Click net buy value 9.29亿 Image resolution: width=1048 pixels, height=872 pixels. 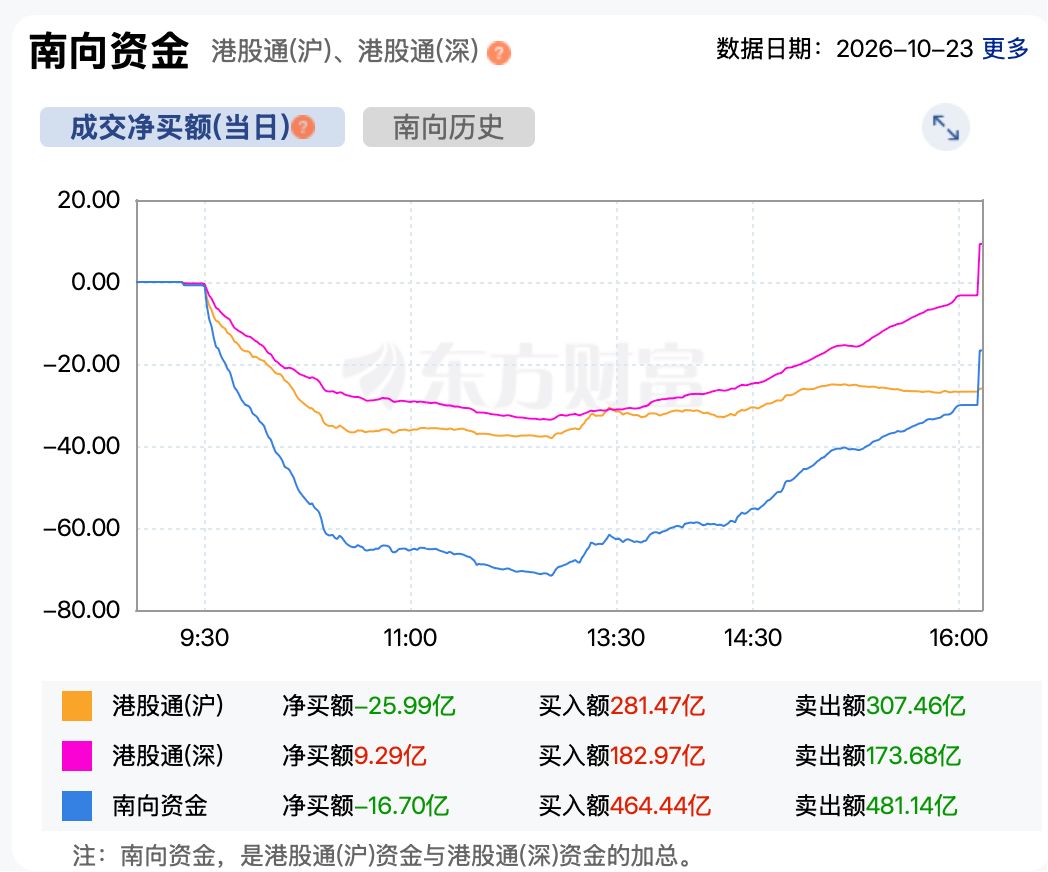[x=390, y=756]
